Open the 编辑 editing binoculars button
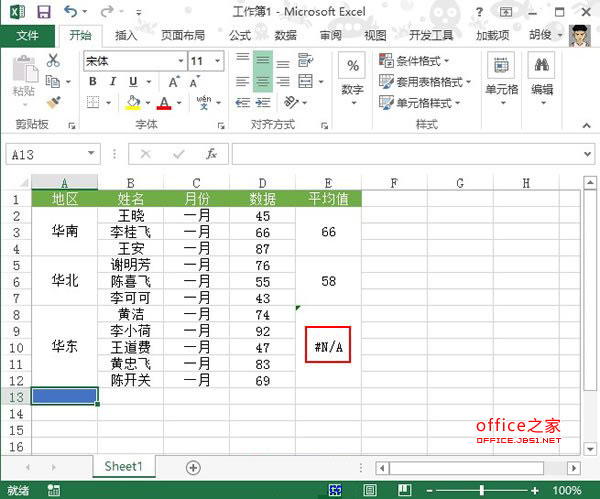Viewport: 600px width, 499px height. pyautogui.click(x=542, y=79)
